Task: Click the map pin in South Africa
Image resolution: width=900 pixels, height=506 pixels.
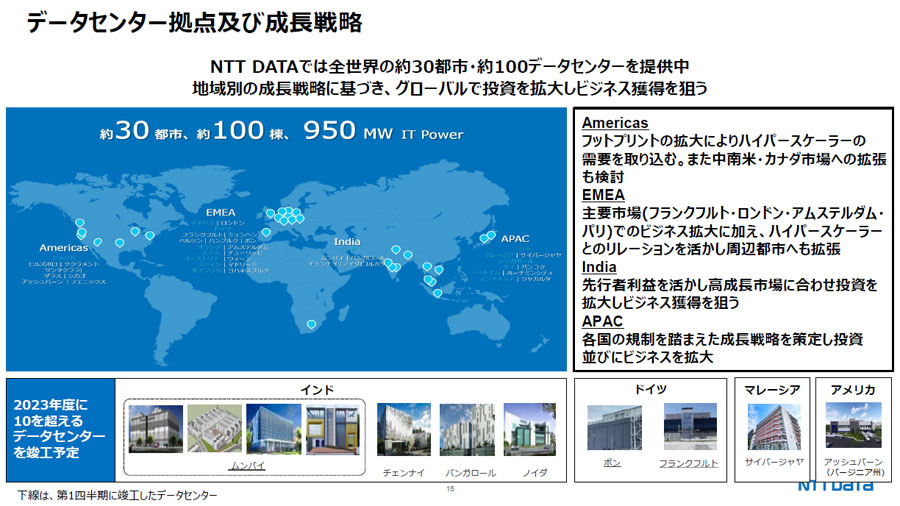Action: [x=311, y=324]
